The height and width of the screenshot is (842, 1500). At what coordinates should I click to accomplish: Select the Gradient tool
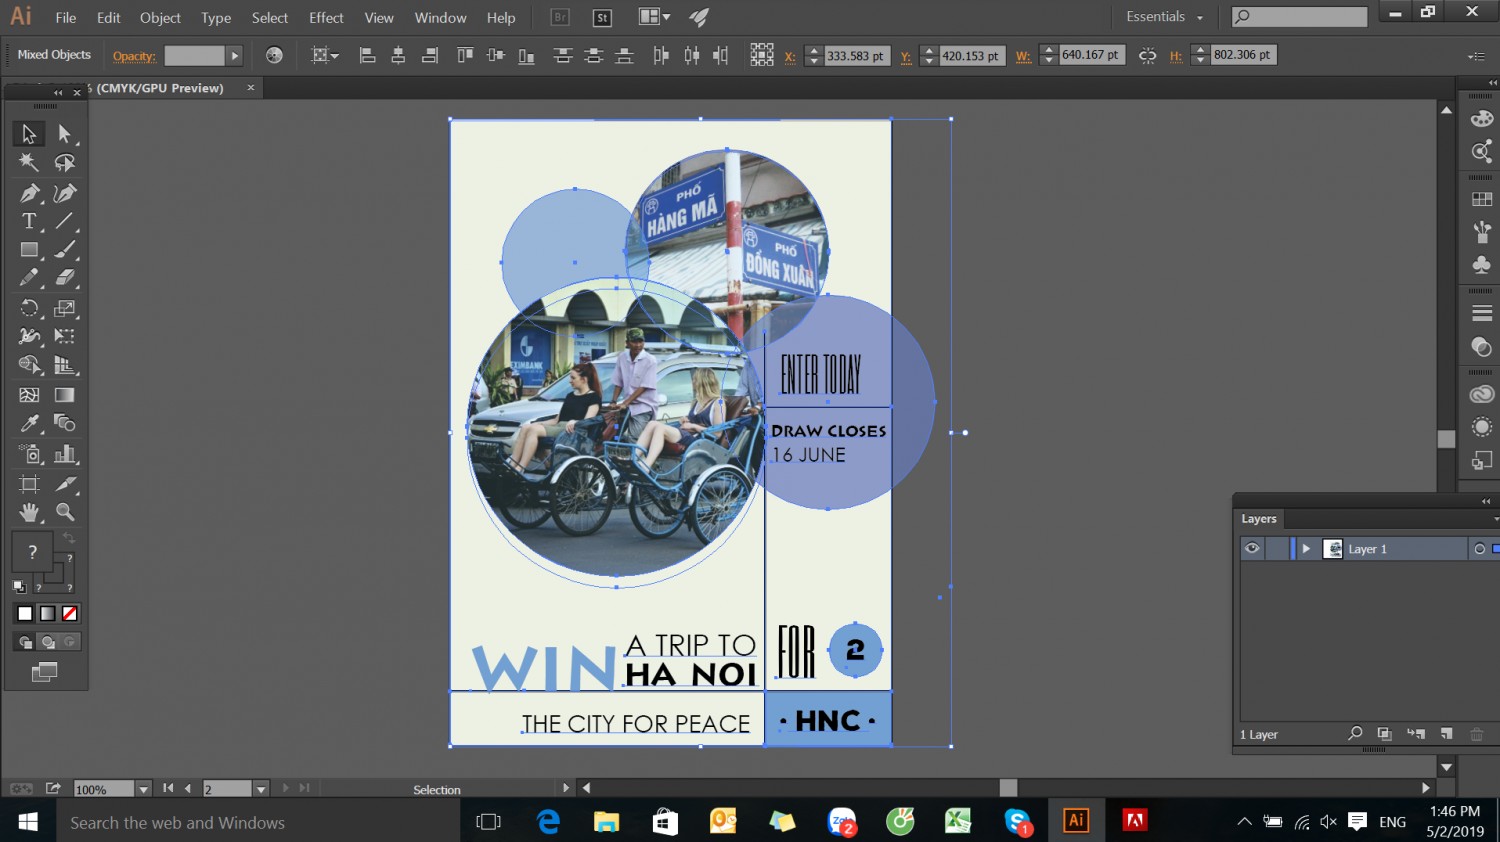point(65,395)
